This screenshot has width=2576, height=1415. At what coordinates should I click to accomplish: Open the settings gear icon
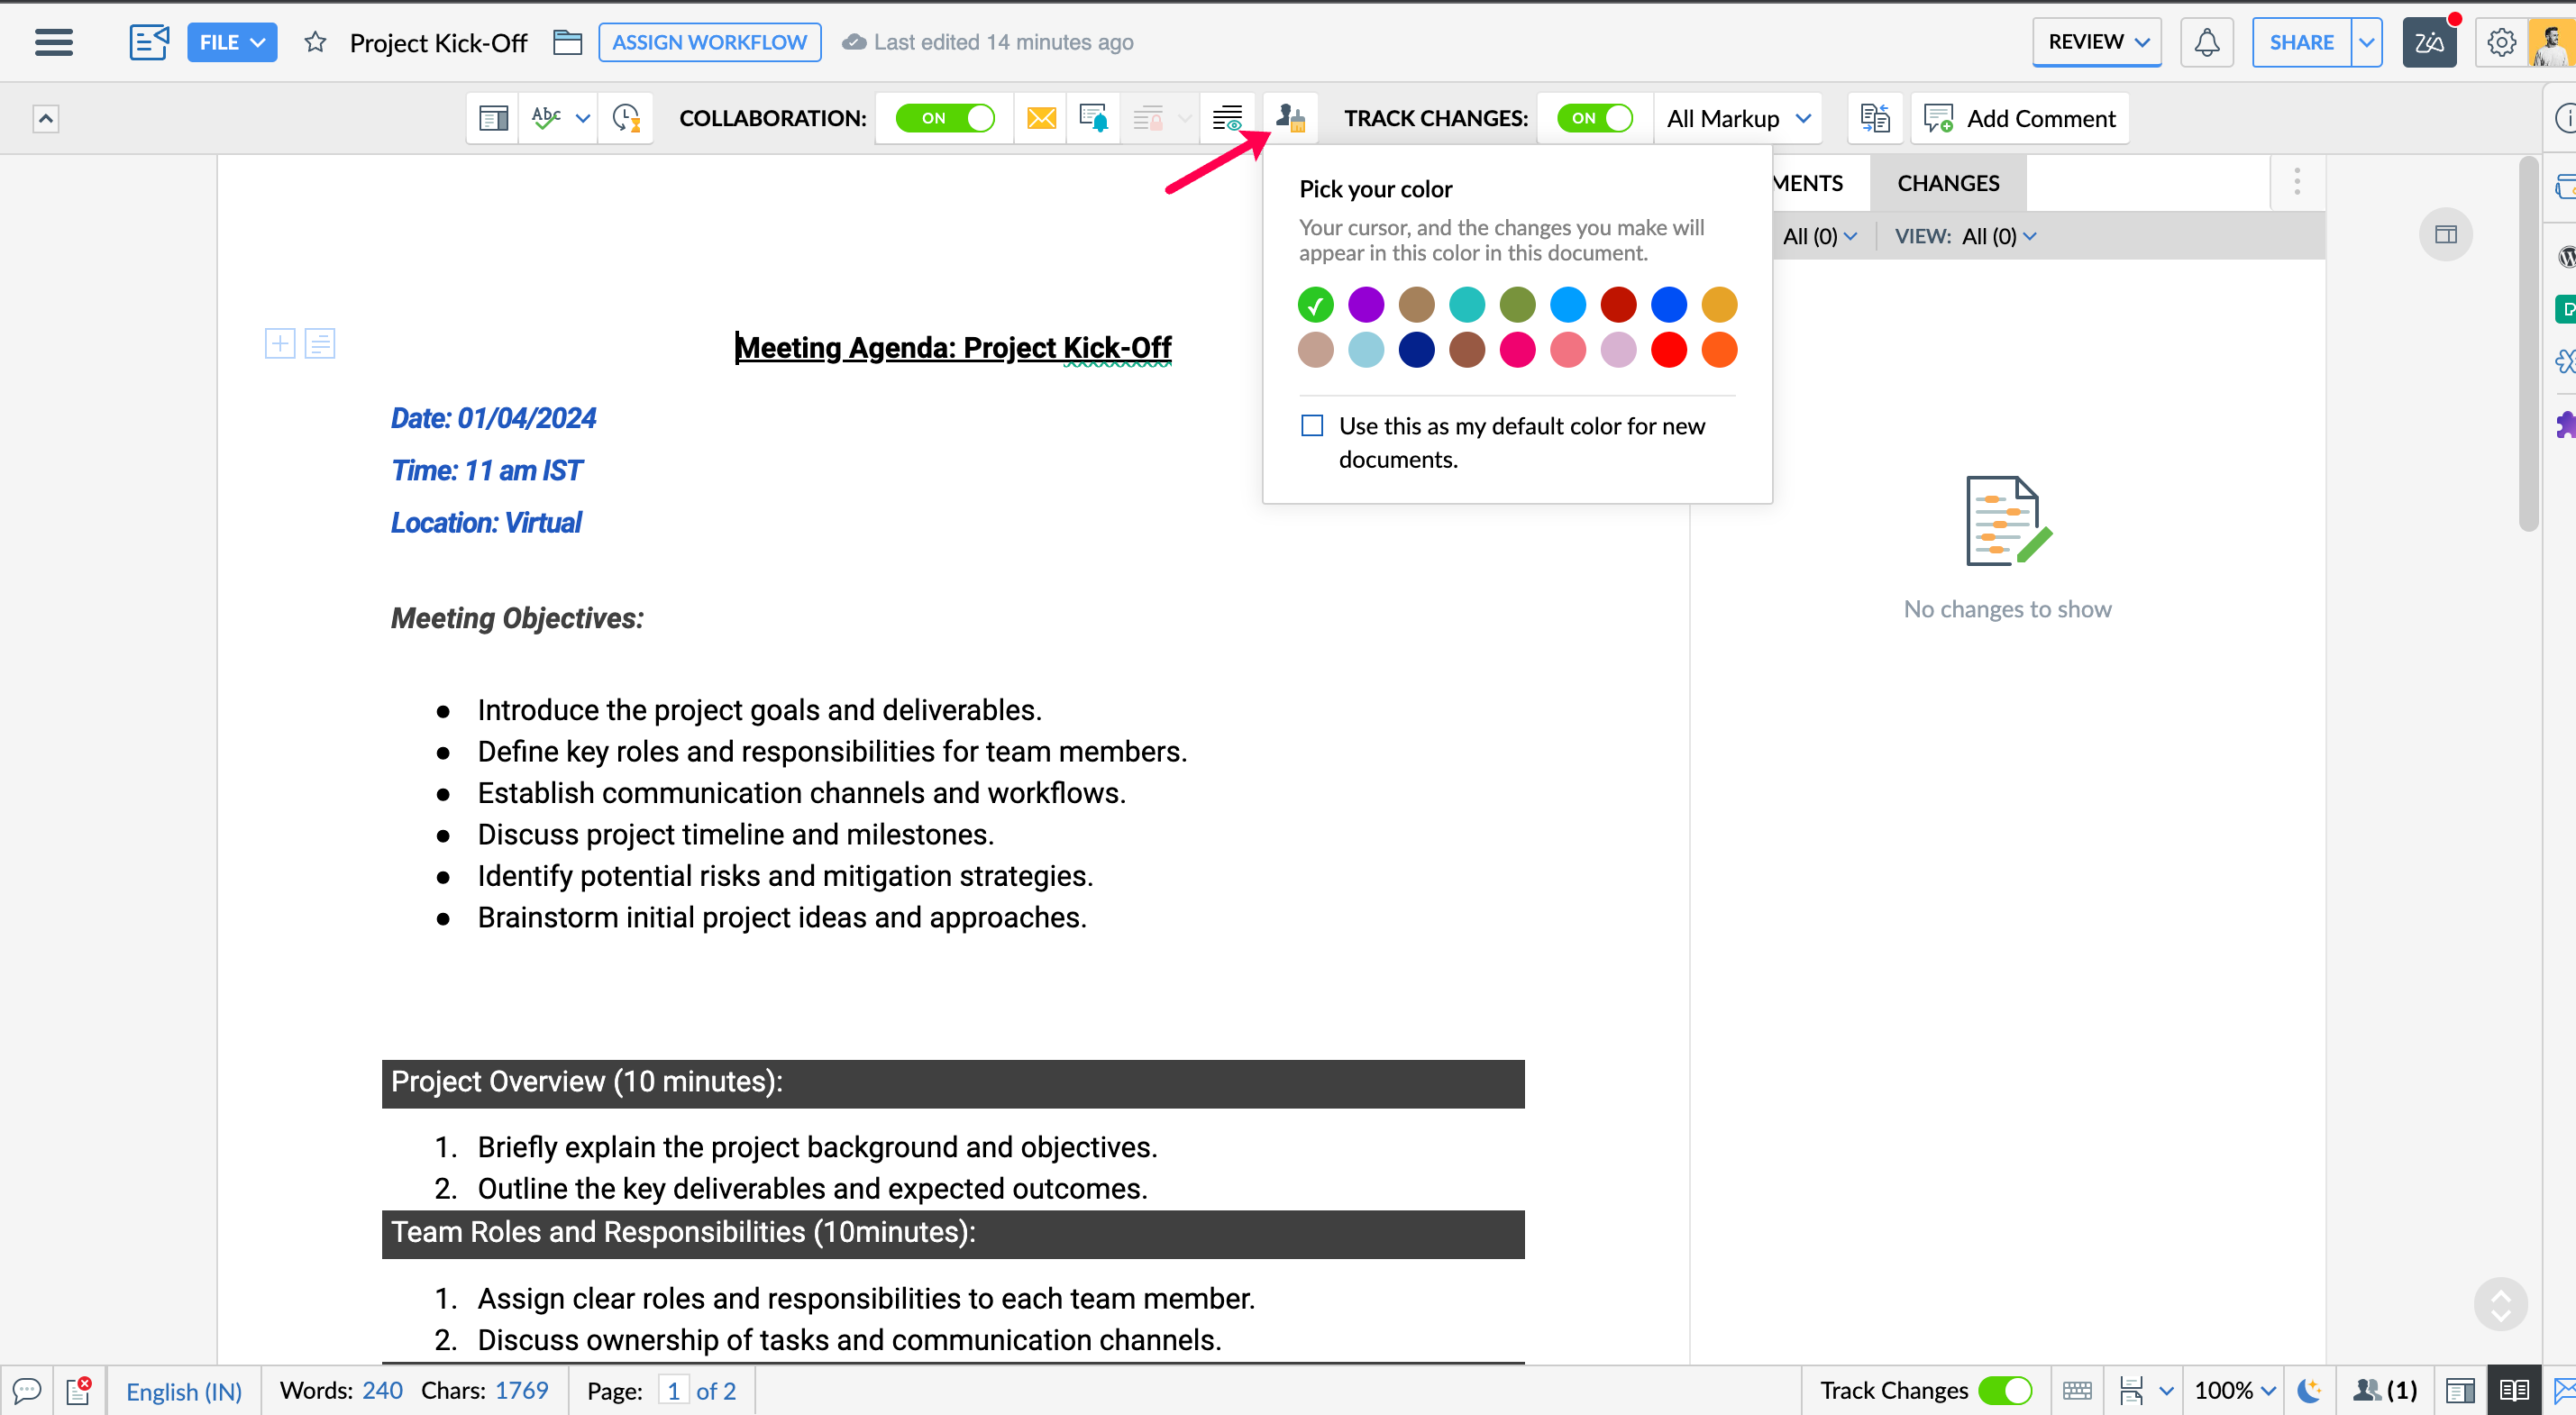pyautogui.click(x=2501, y=42)
